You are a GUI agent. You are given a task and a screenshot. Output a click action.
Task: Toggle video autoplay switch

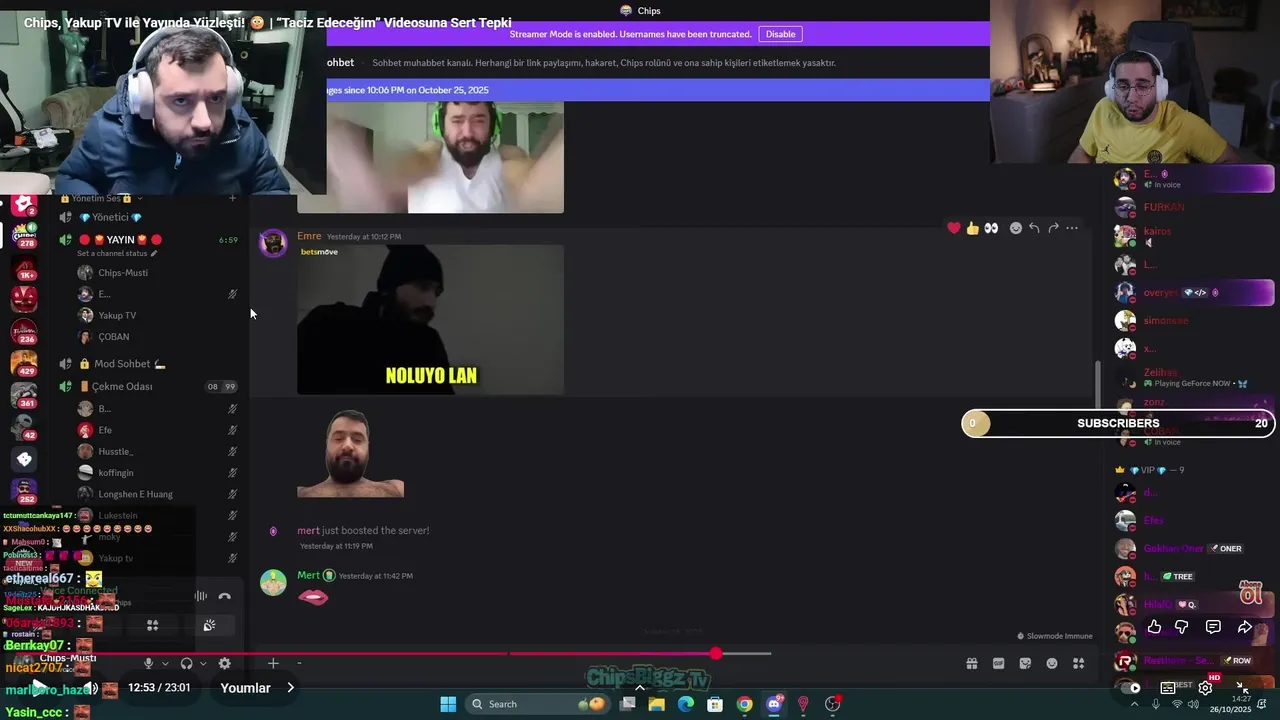point(1131,688)
